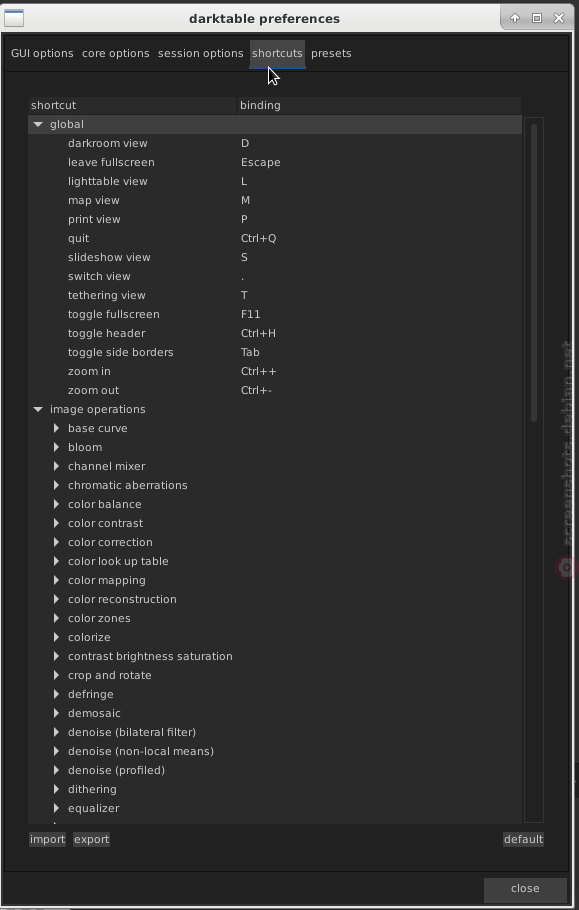Collapse the image operations group
This screenshot has height=910, width=579.
click(x=38, y=409)
